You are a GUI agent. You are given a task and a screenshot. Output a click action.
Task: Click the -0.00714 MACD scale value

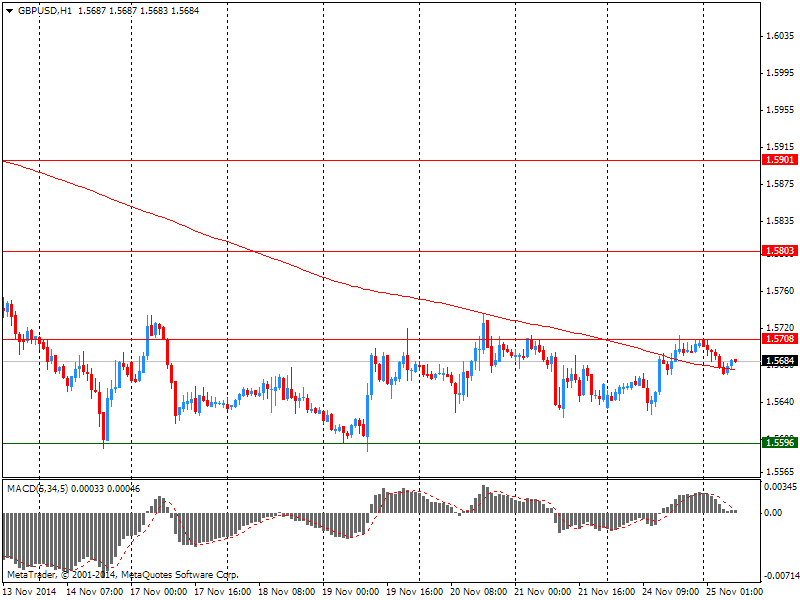coord(780,576)
